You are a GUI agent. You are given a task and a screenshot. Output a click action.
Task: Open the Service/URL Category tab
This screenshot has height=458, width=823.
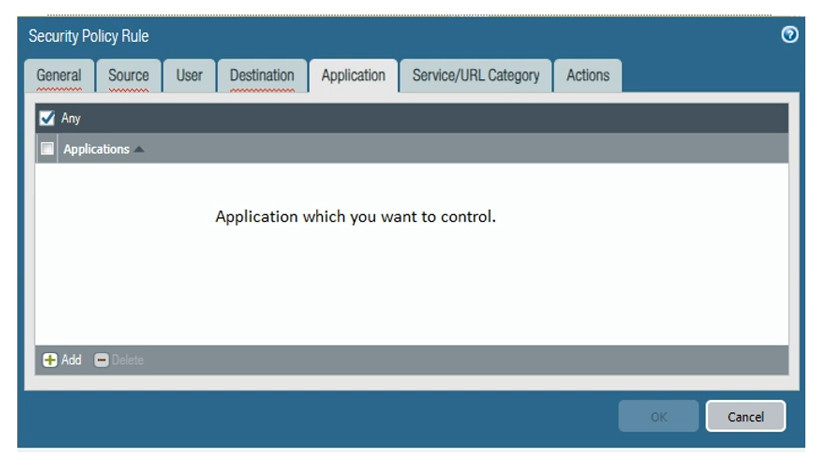[x=476, y=76]
